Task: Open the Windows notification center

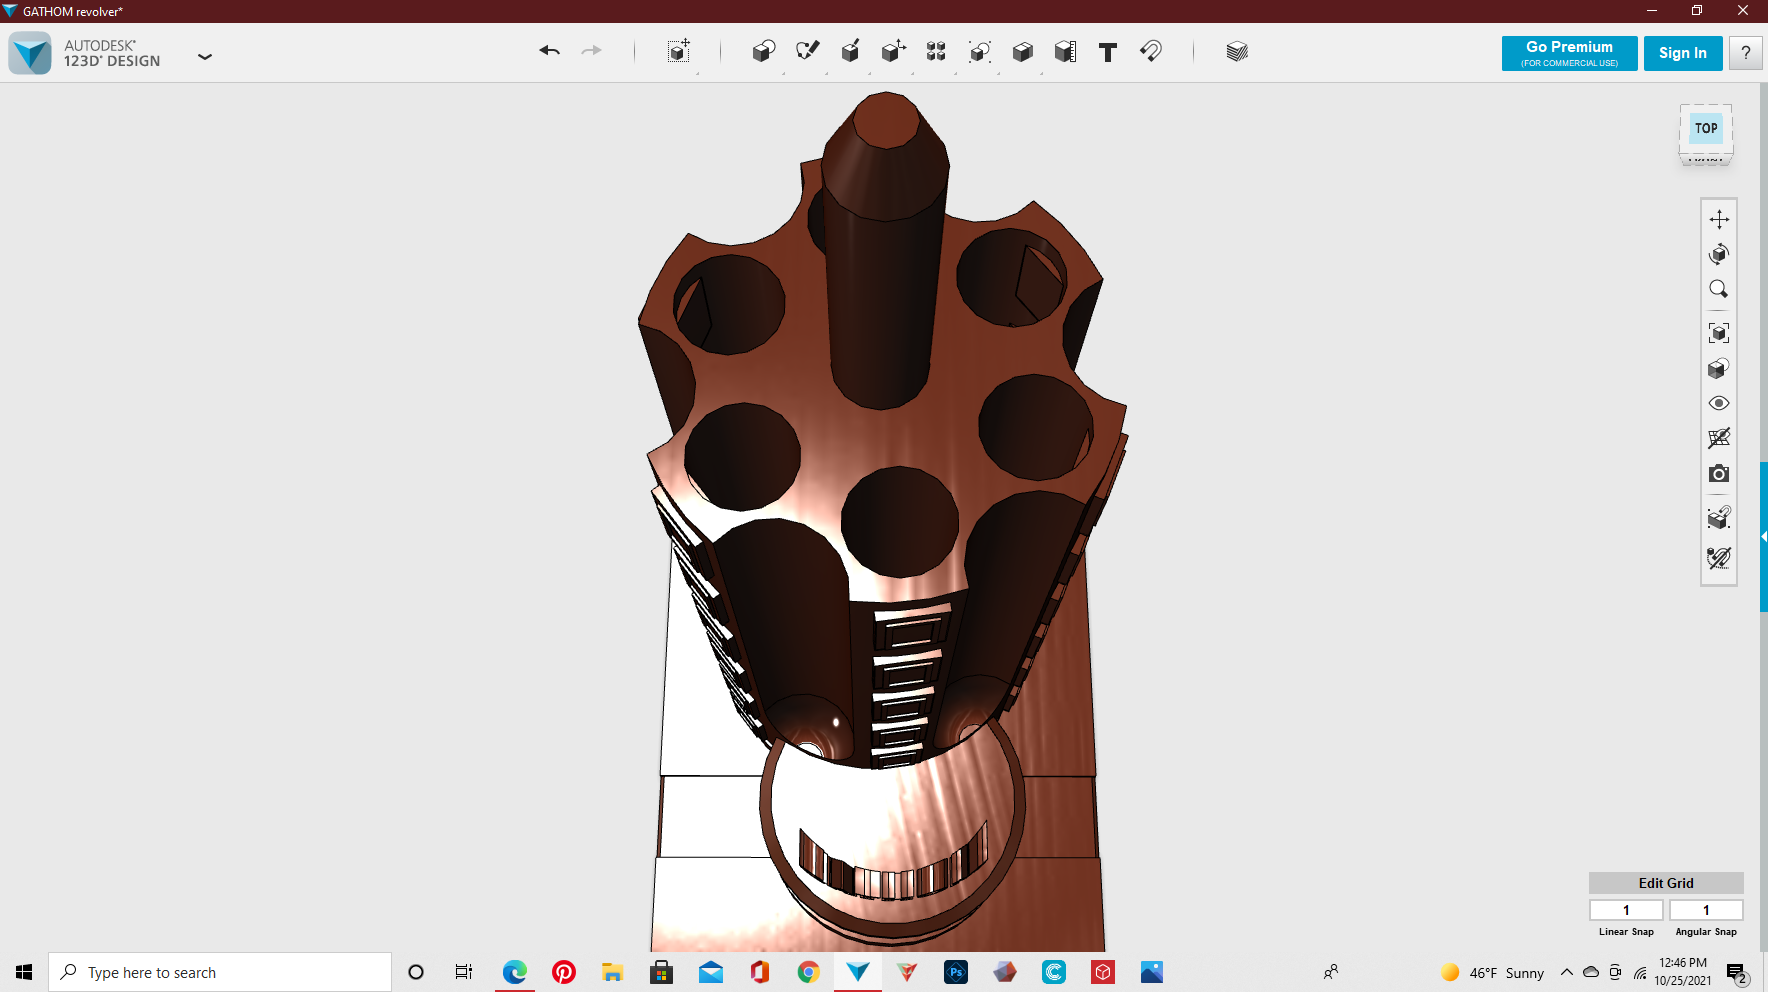Action: point(1737,973)
